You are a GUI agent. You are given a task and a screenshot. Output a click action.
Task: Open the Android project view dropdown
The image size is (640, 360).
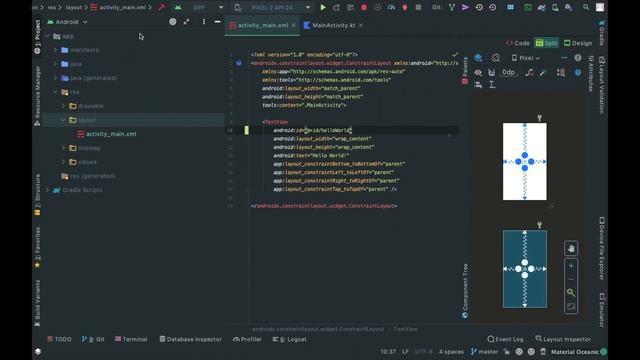[67, 22]
